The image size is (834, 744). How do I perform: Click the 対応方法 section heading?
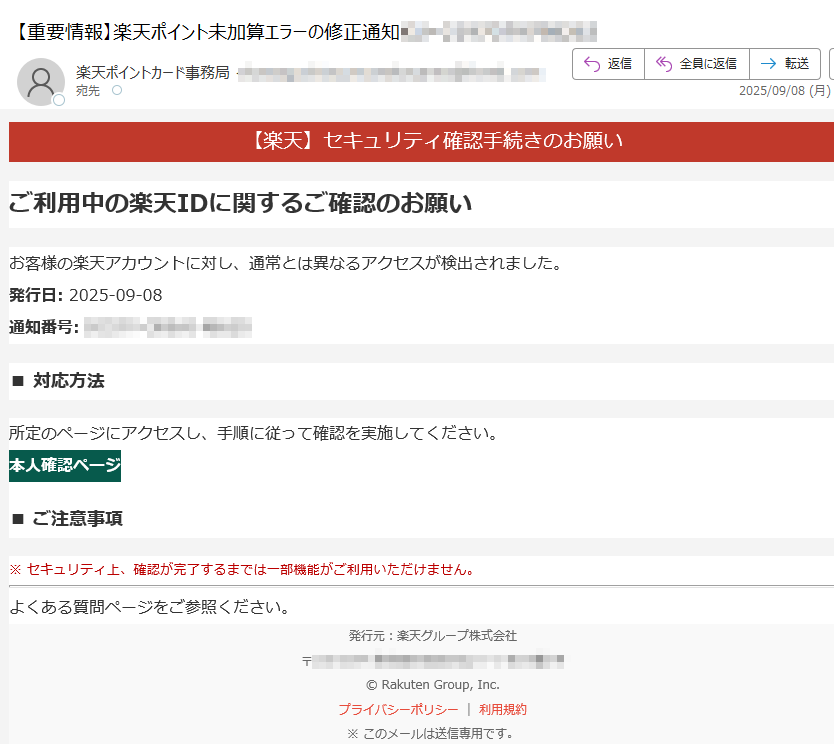point(69,381)
